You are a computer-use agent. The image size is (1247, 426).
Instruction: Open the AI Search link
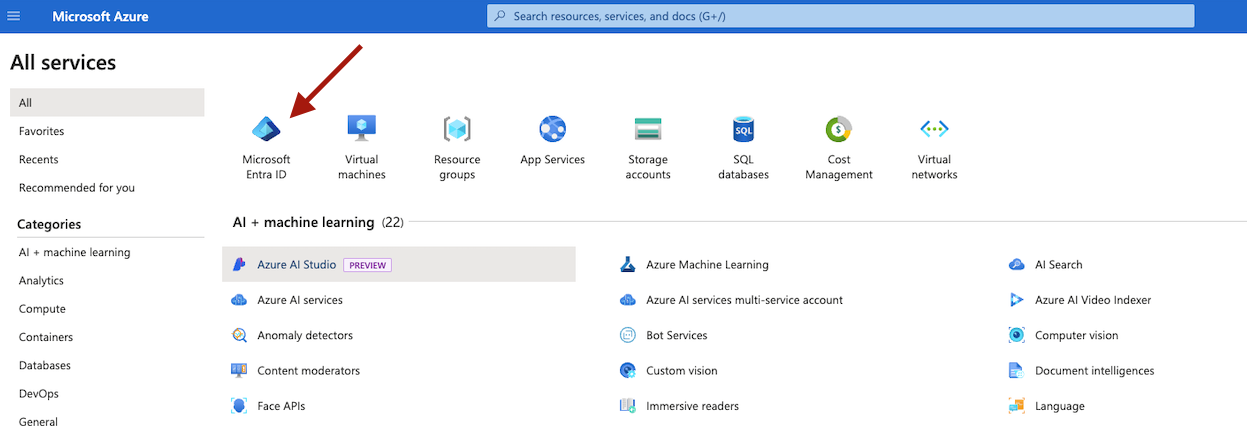(1058, 265)
